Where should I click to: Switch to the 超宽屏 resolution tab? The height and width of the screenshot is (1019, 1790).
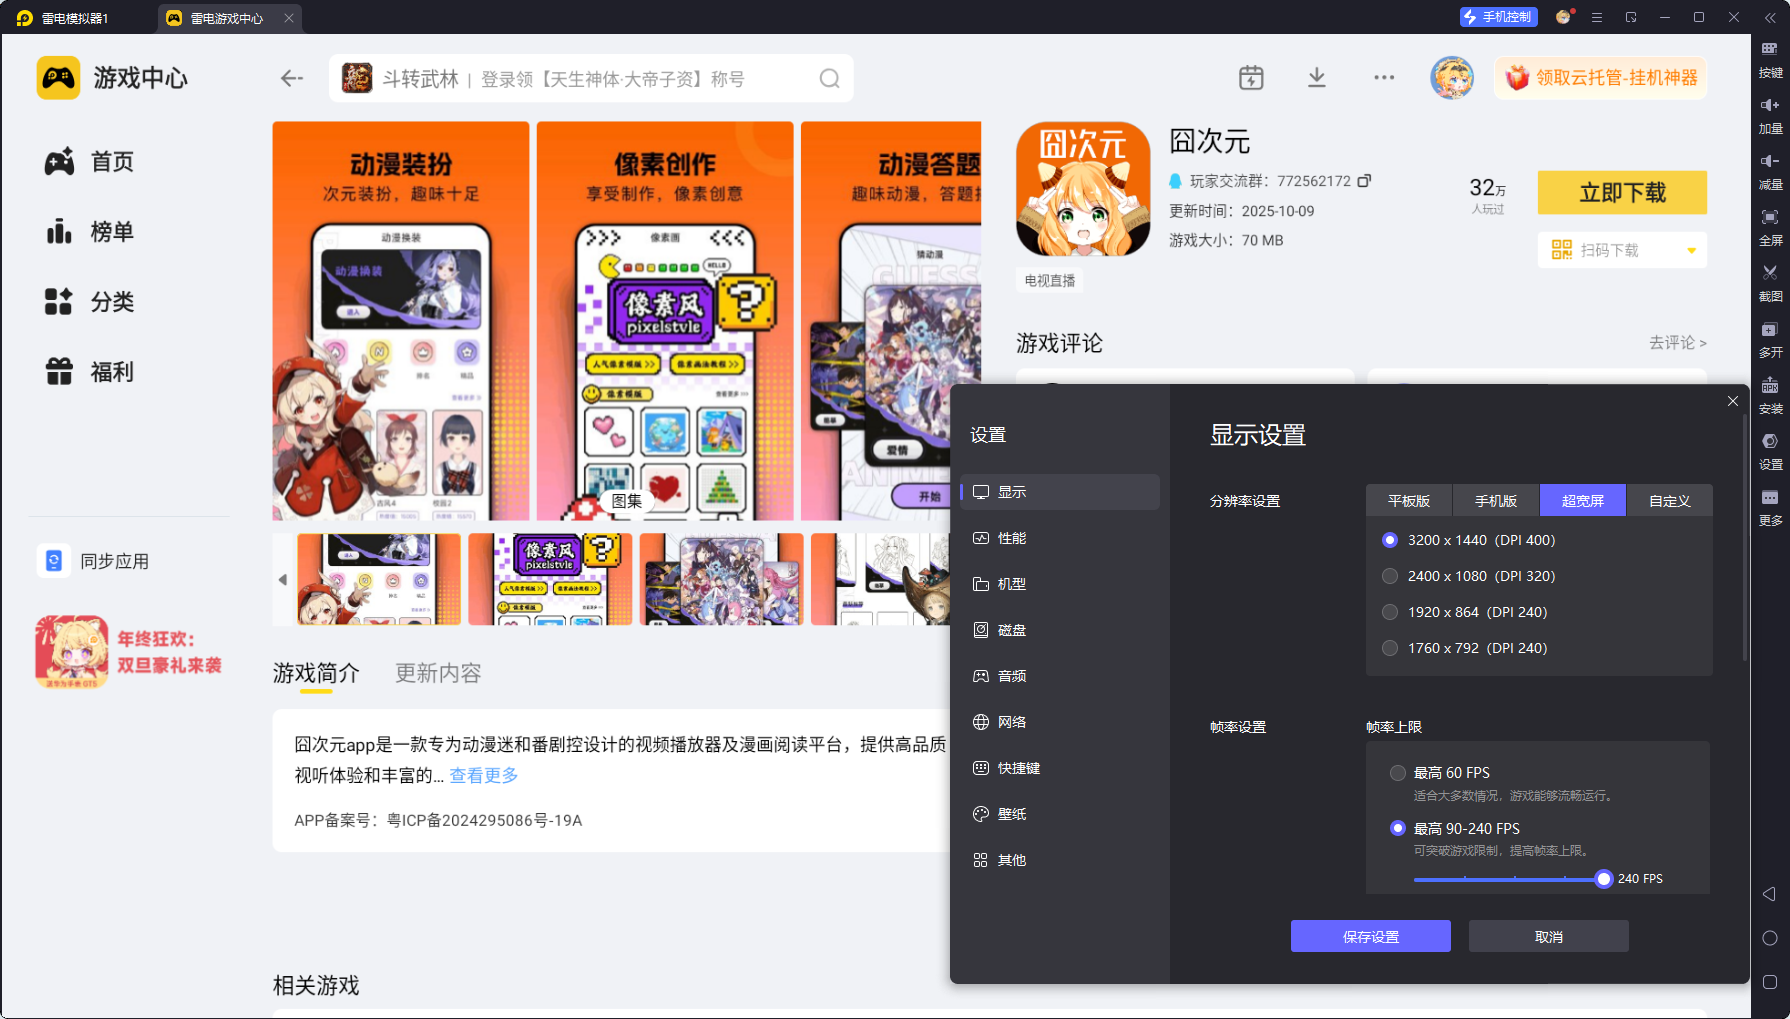pyautogui.click(x=1582, y=501)
